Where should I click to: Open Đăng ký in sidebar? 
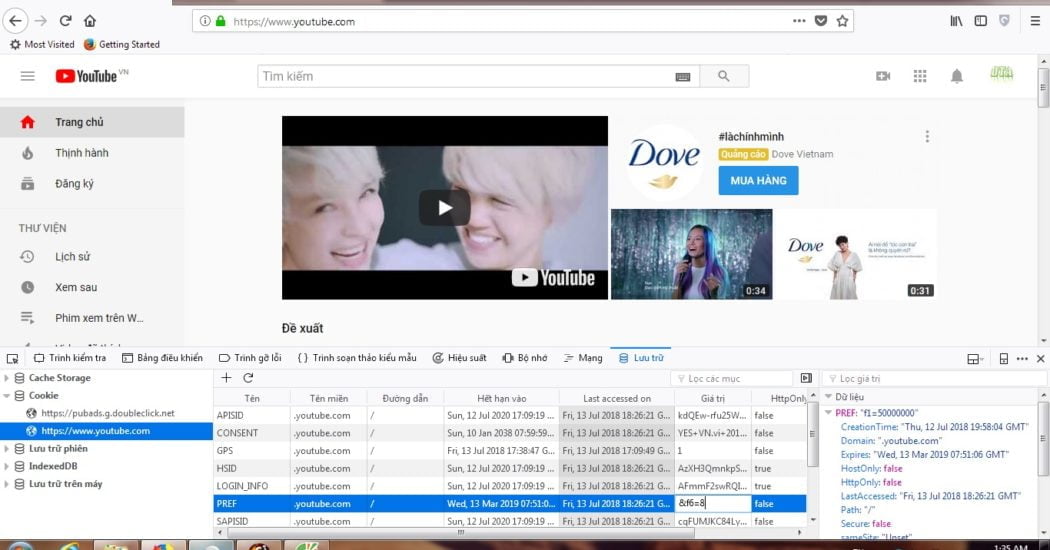coord(92,184)
